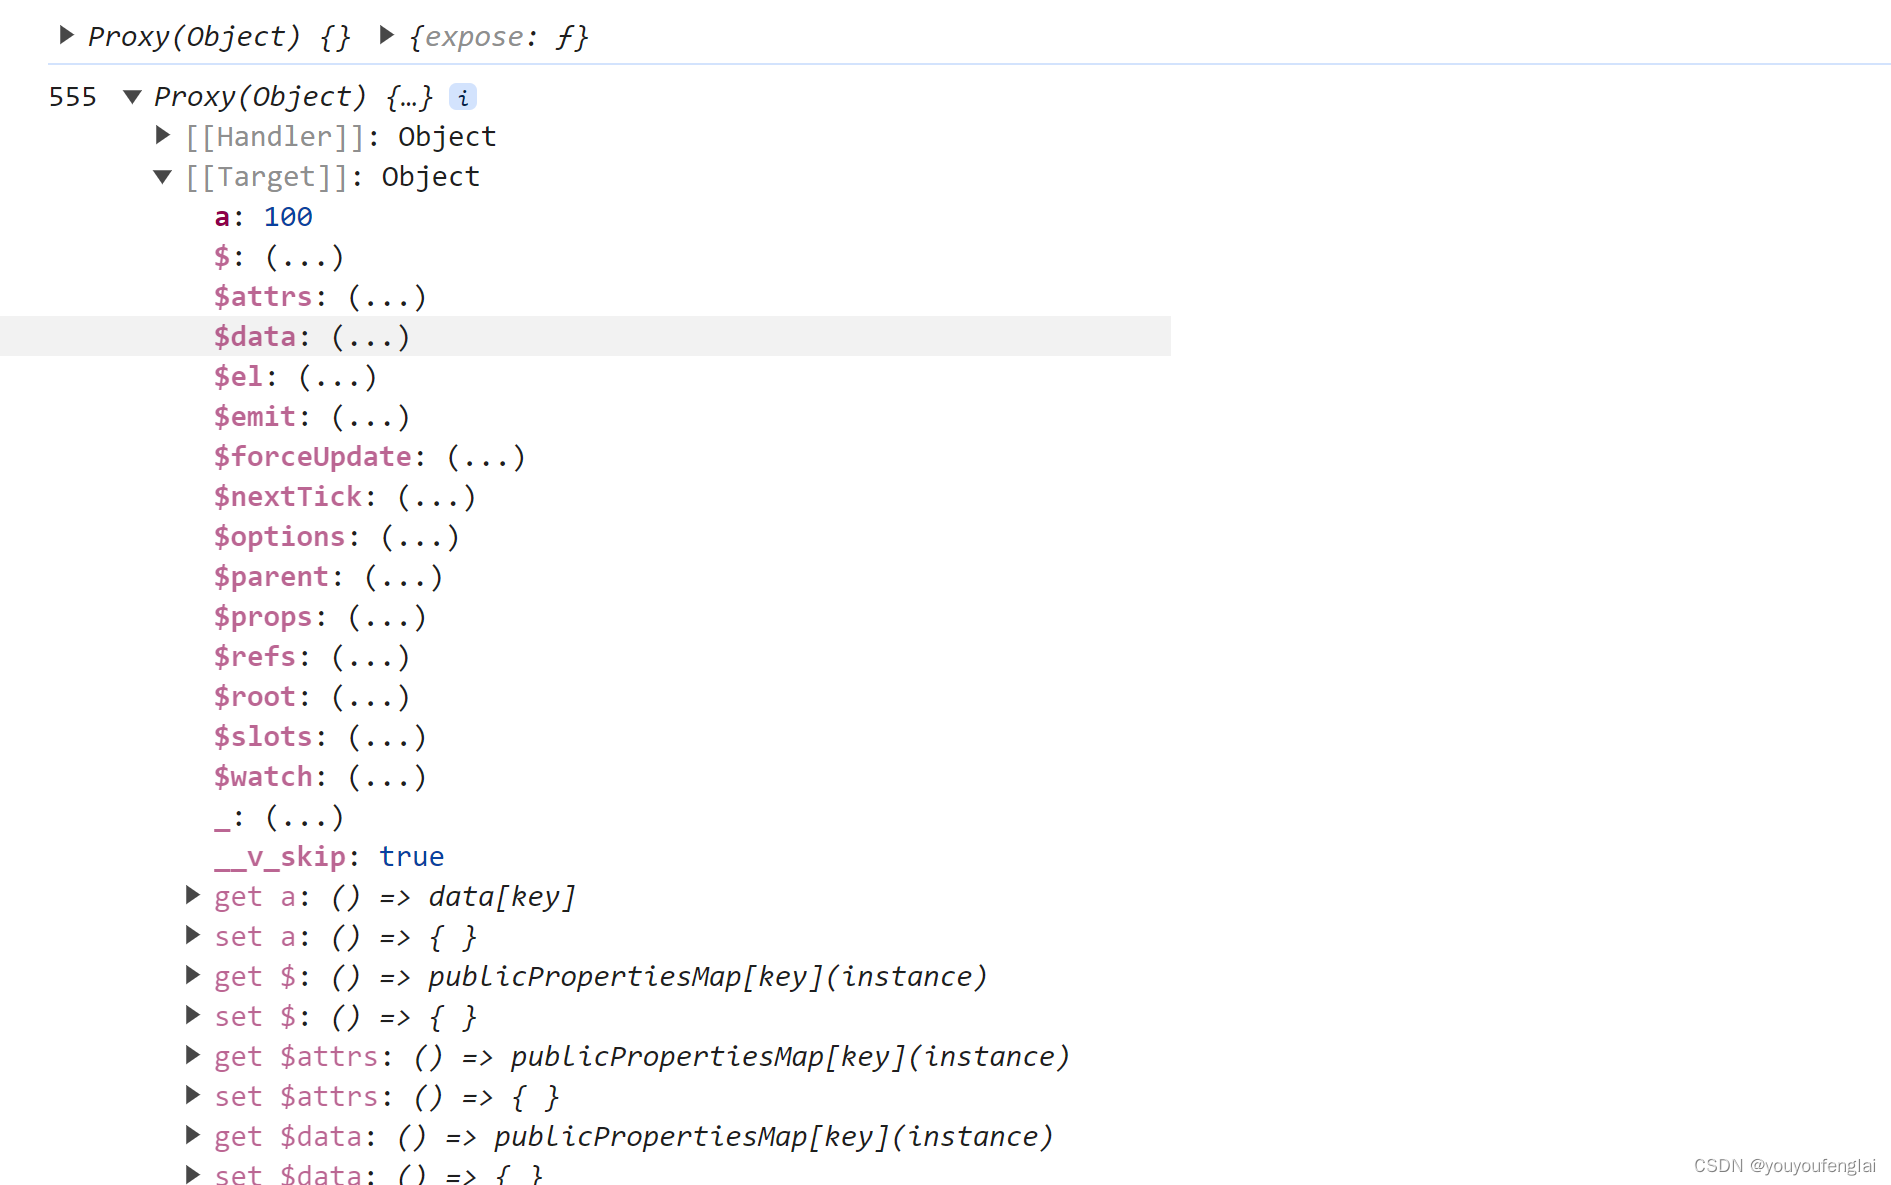
Task: Invoke the $attrs getter (...)
Action: [387, 297]
